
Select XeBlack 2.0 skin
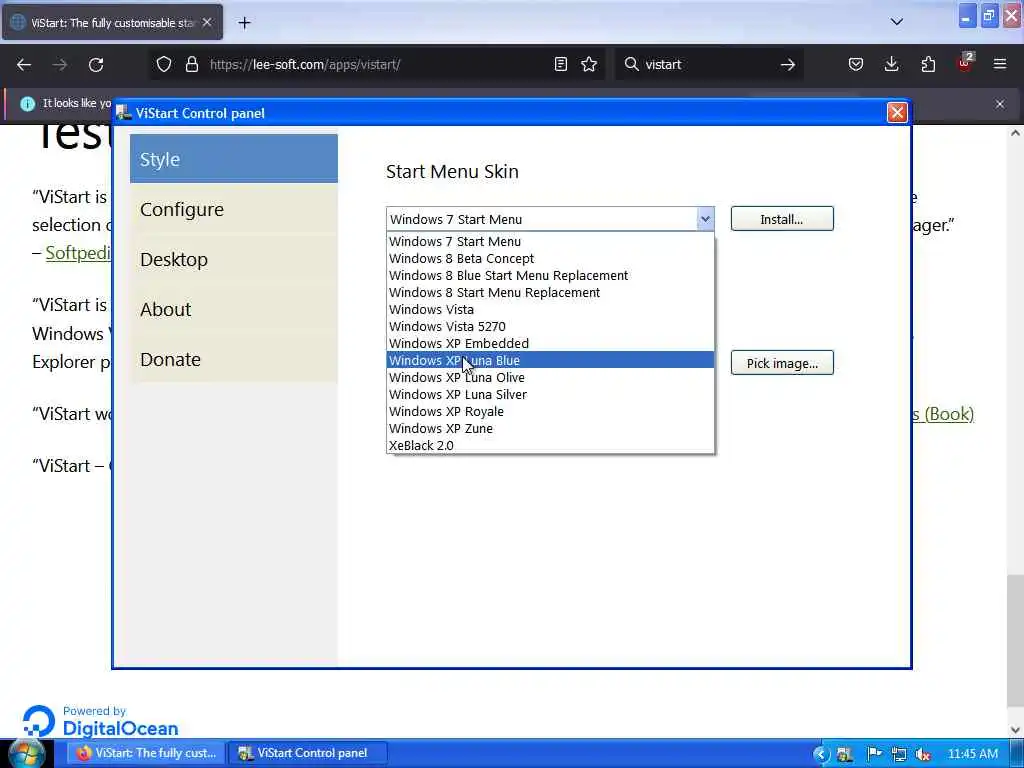tap(550, 445)
